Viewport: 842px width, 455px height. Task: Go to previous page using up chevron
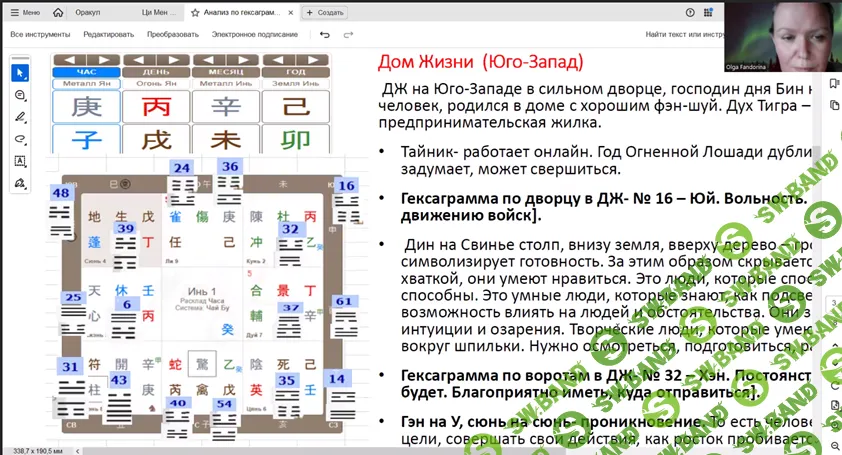[835, 345]
